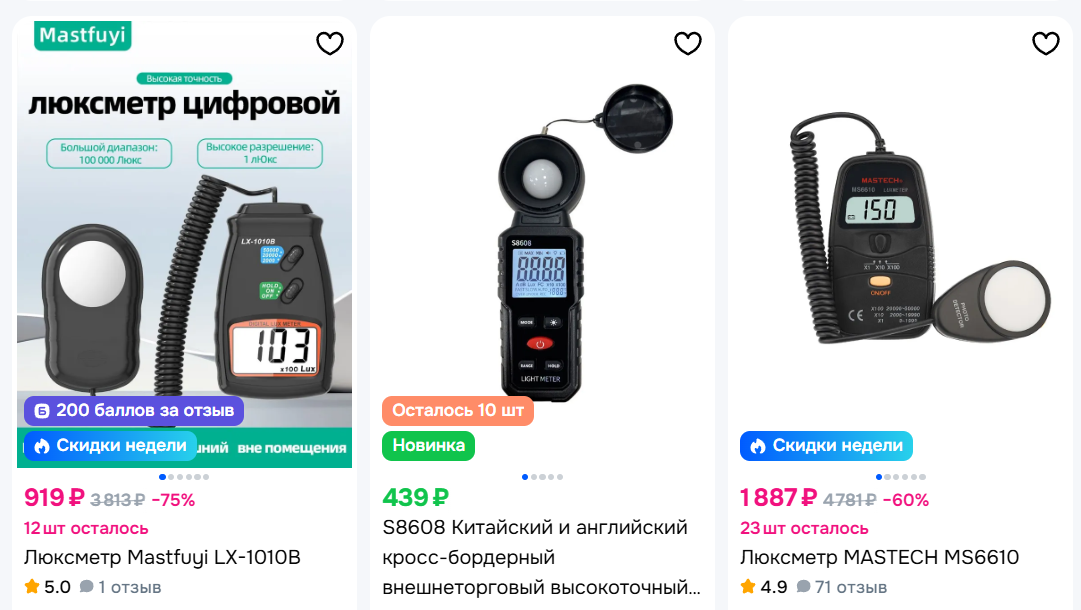
Task: Open Люксметр MASTECH MS6610 product title
Action: coord(880,557)
